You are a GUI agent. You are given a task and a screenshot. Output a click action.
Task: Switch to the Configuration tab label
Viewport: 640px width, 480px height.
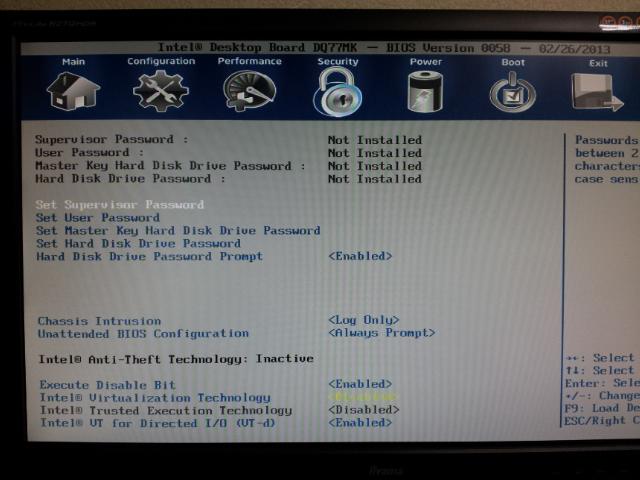[x=161, y=61]
